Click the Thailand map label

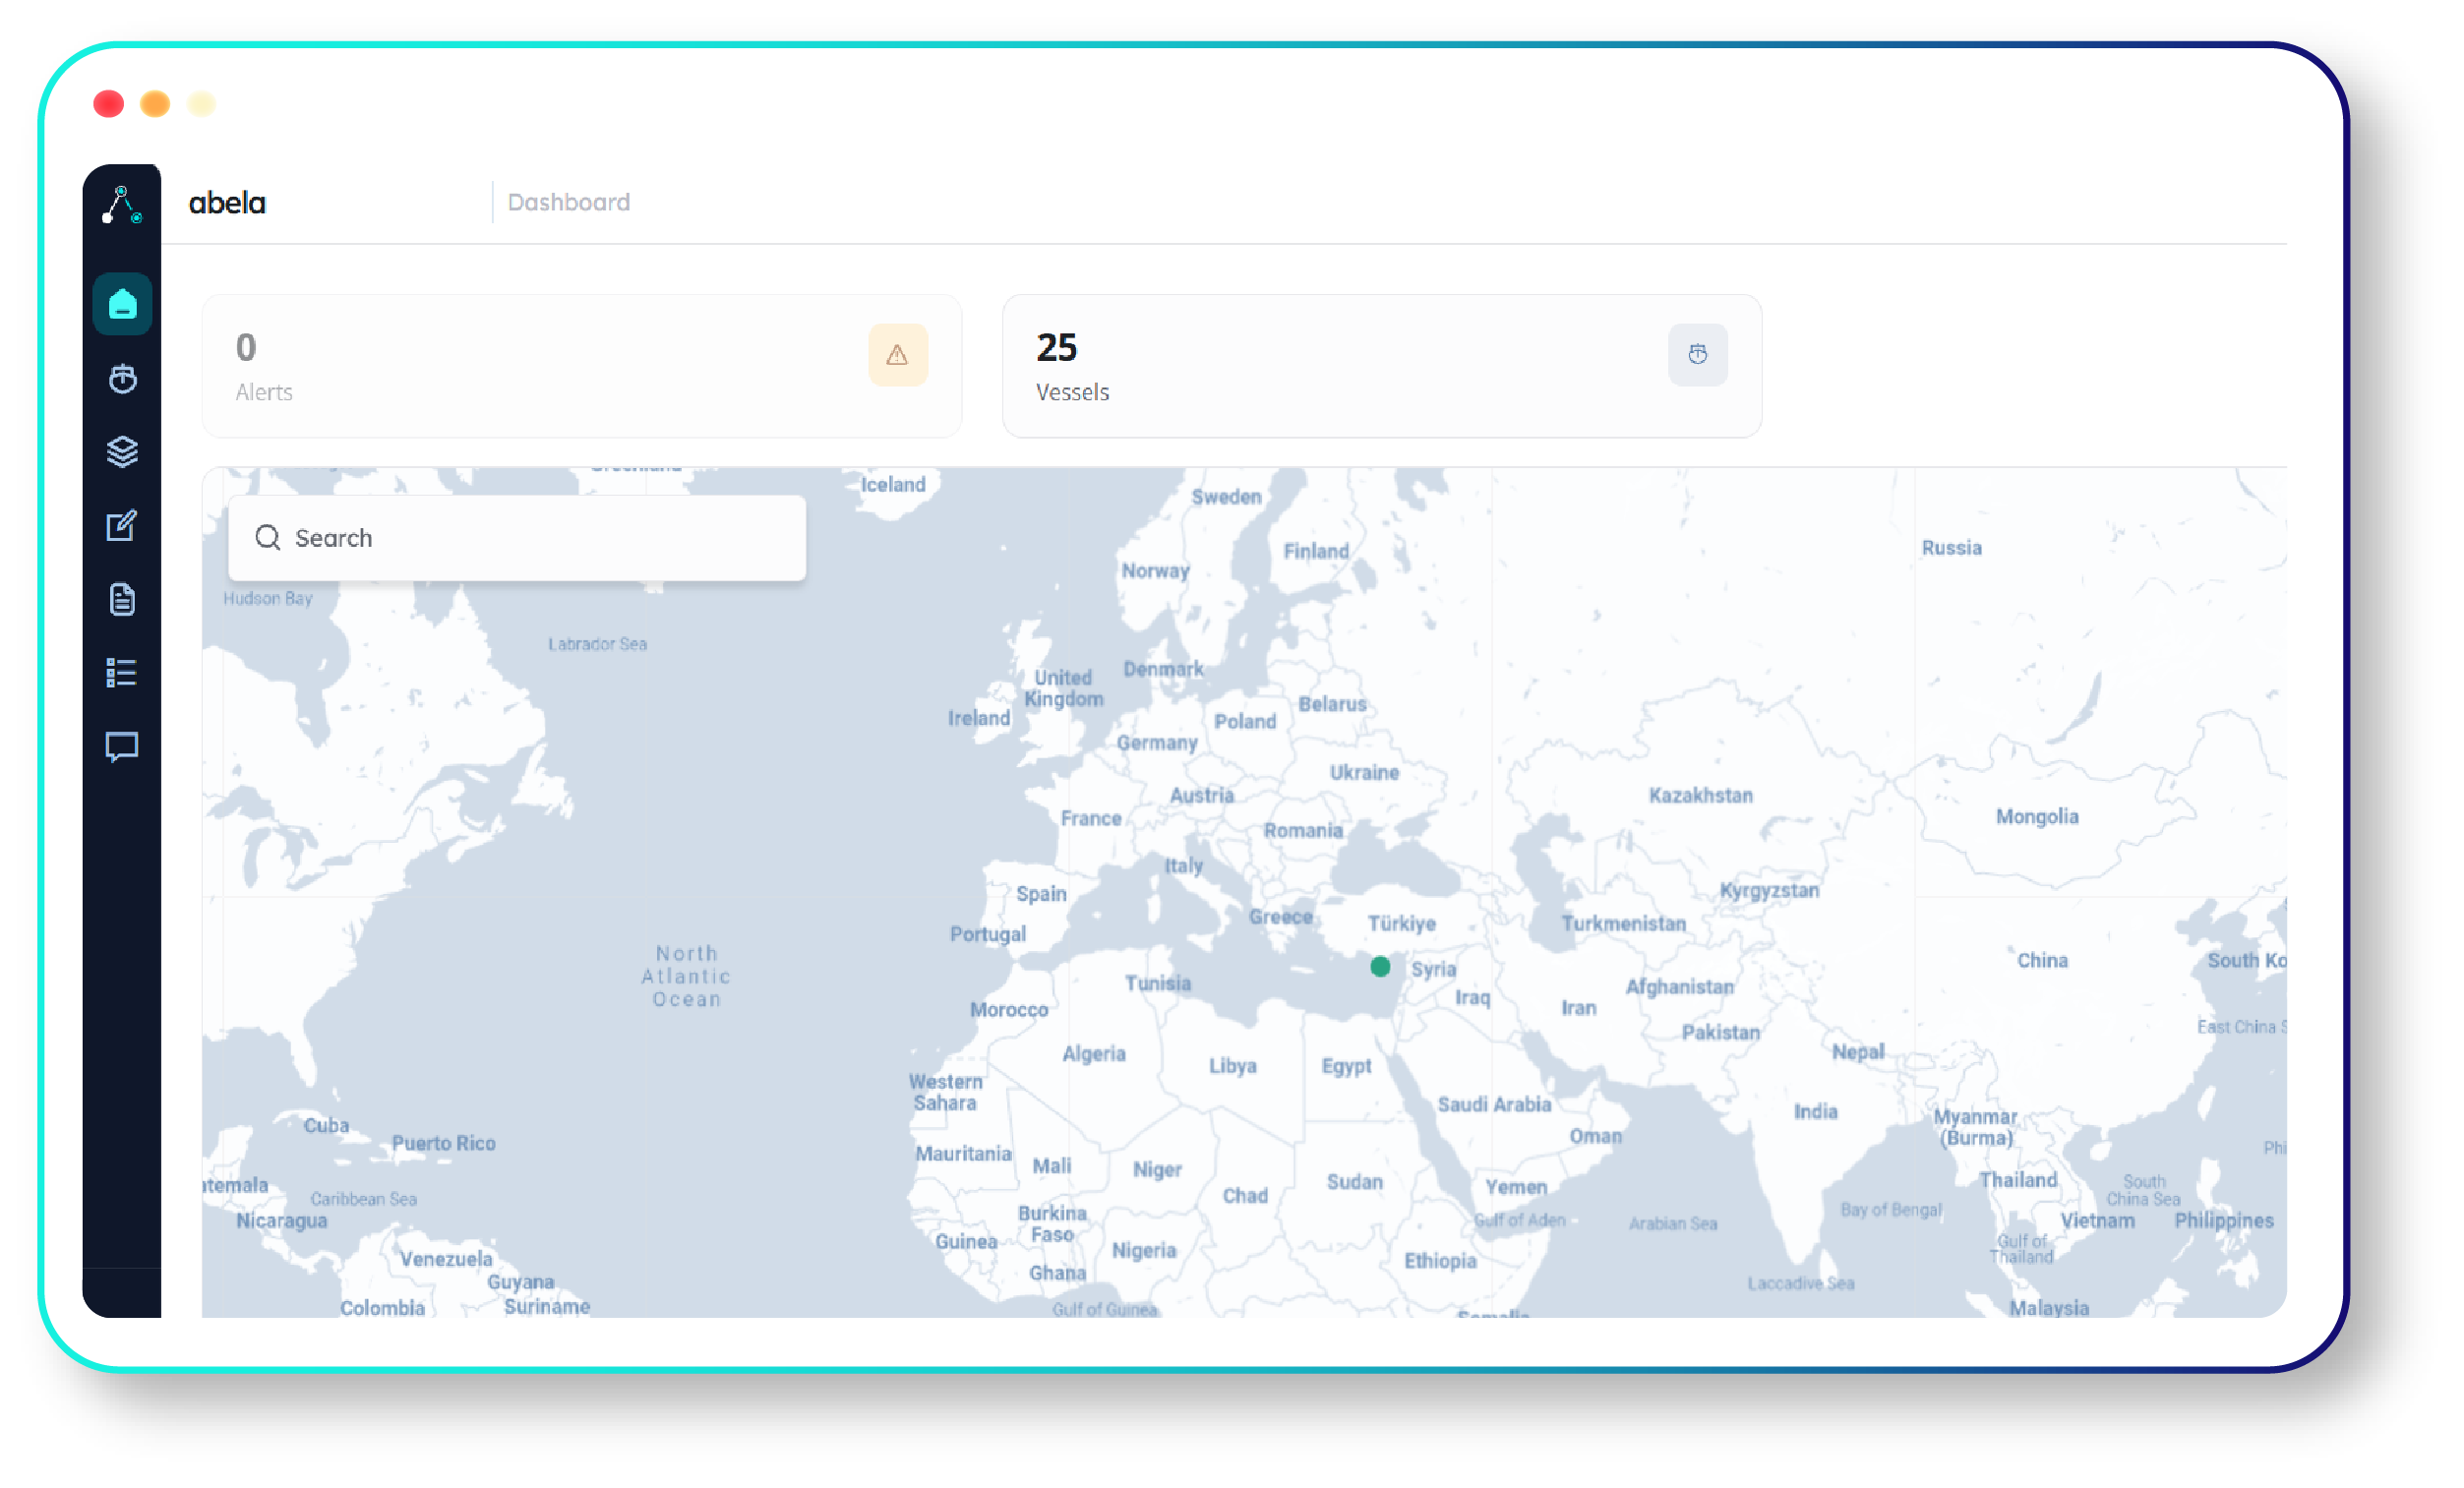point(2018,1181)
